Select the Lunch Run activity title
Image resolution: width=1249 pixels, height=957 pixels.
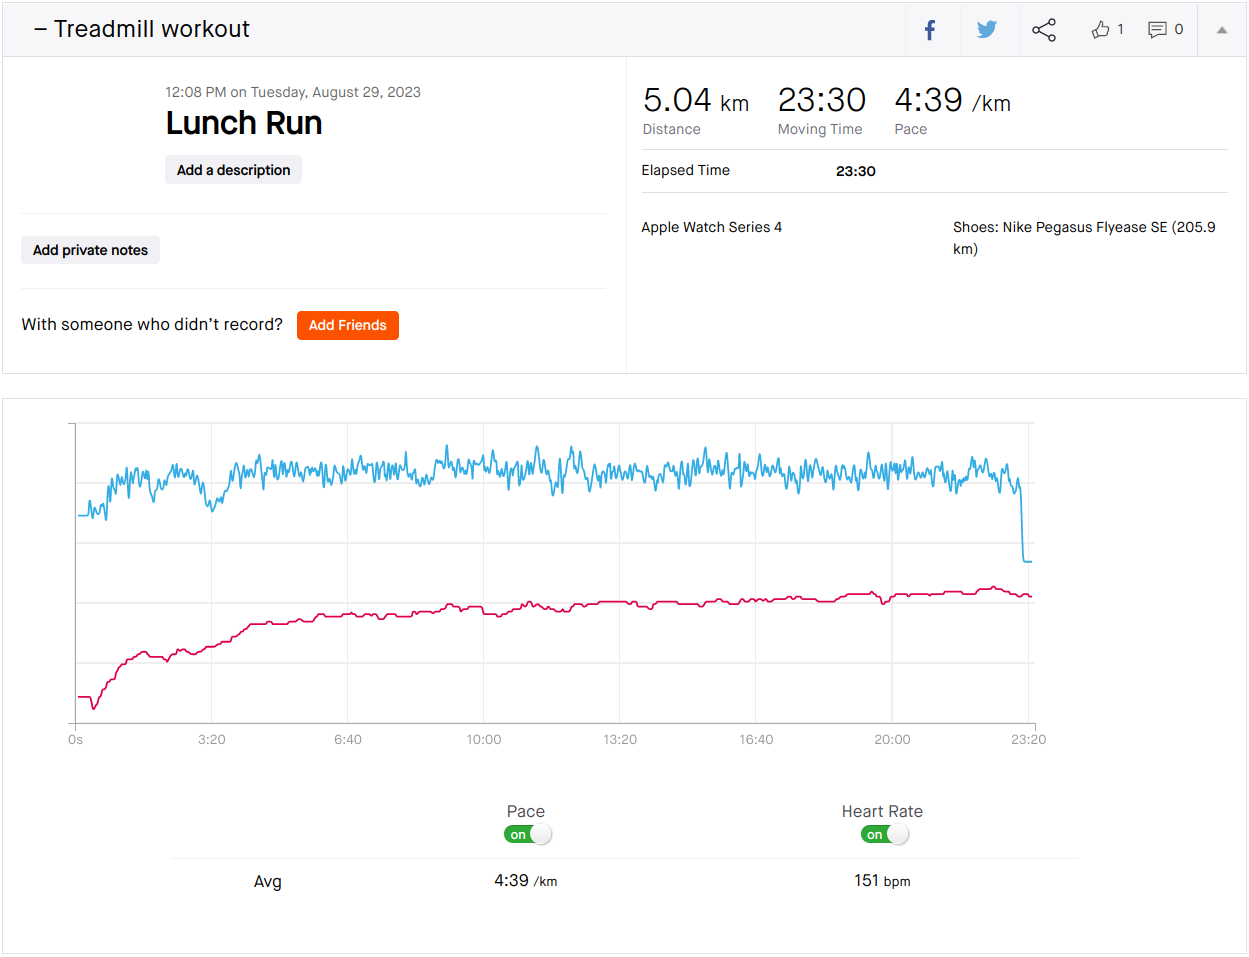tap(244, 123)
